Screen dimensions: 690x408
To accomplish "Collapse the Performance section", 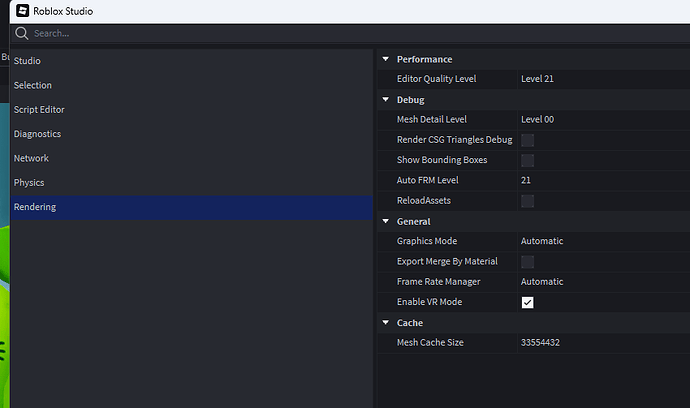I will [x=386, y=59].
